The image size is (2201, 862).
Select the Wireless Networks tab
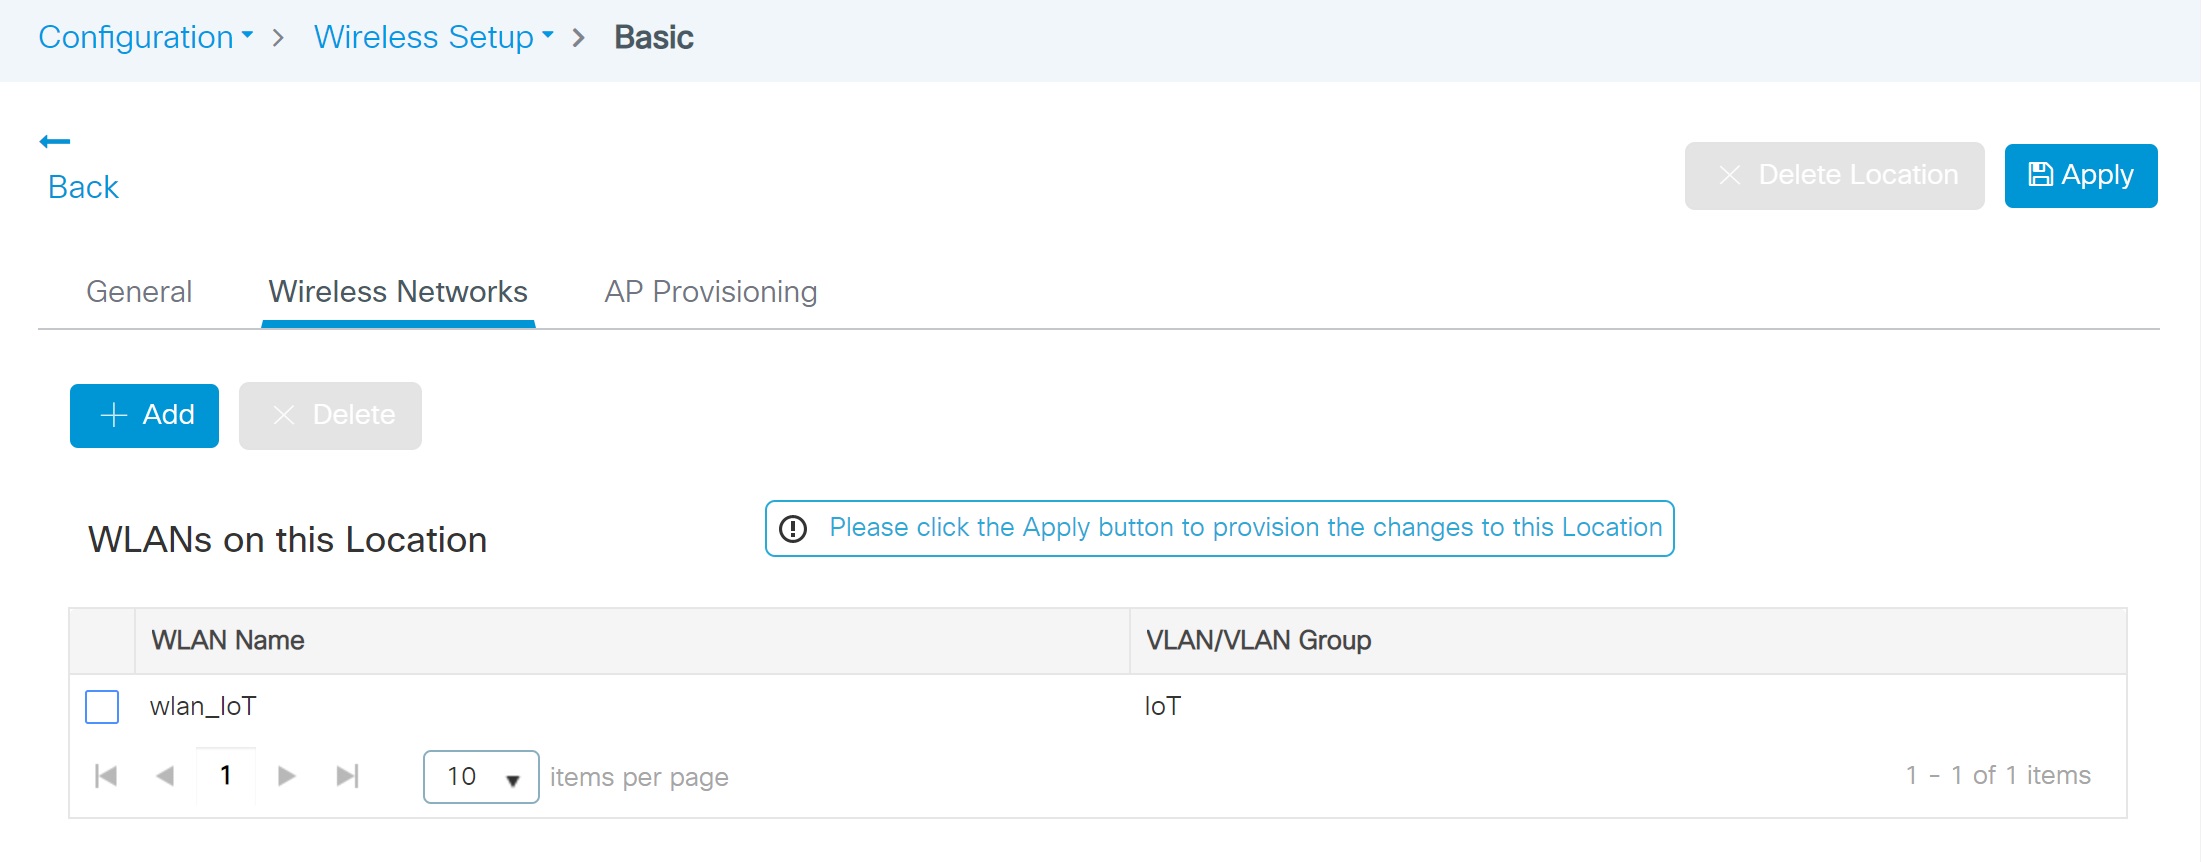[398, 292]
